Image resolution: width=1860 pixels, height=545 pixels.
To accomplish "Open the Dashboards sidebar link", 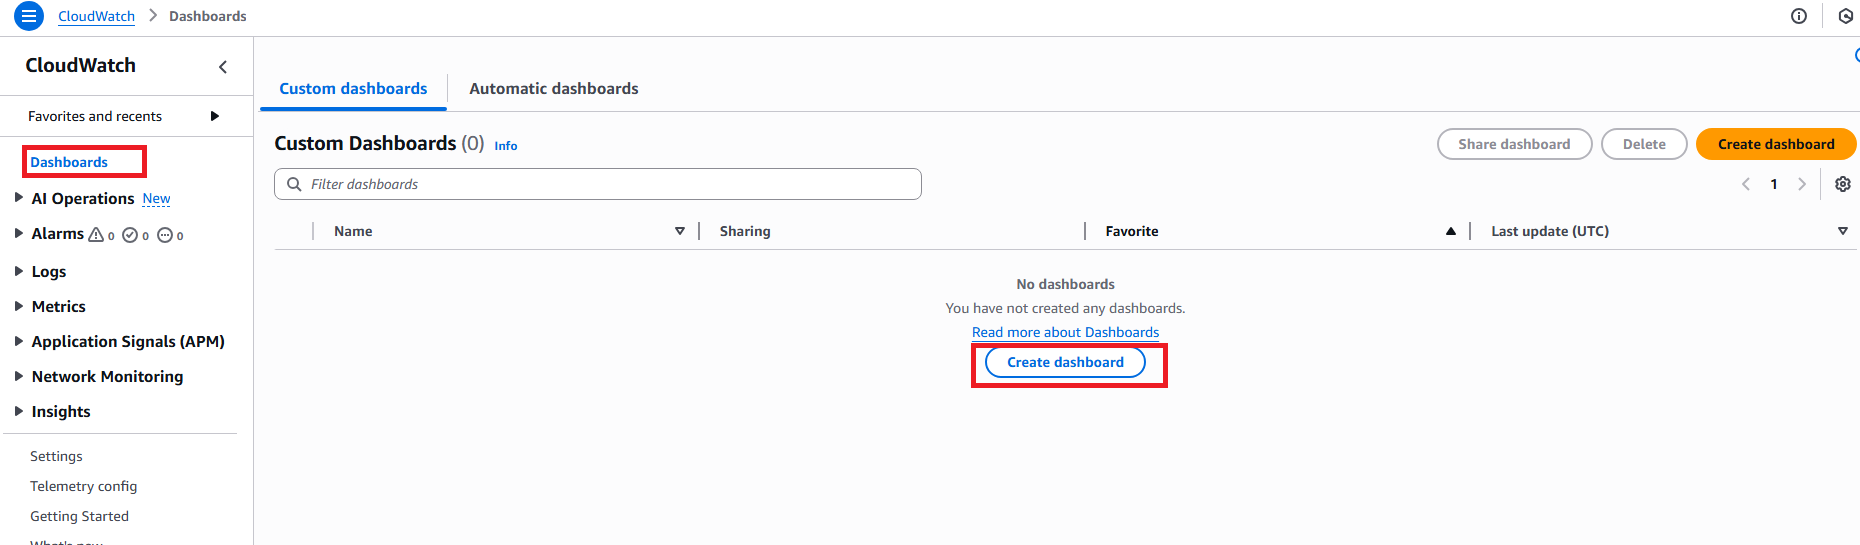I will click(69, 162).
